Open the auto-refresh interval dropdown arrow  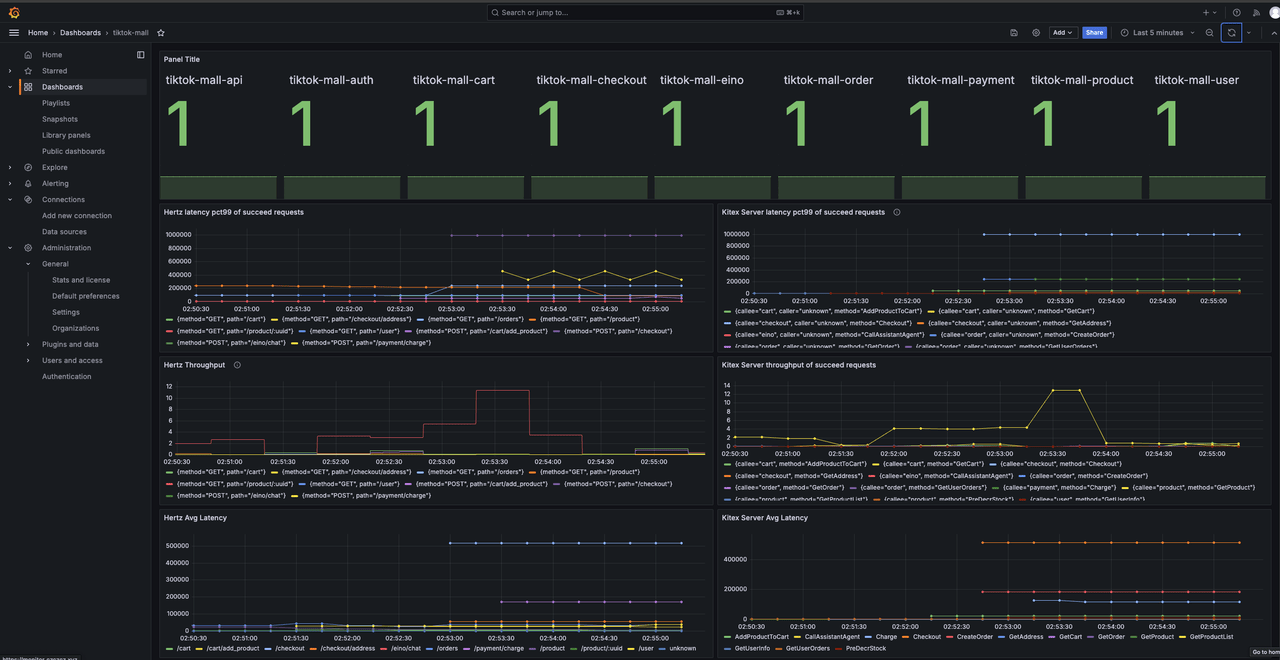tap(1249, 33)
